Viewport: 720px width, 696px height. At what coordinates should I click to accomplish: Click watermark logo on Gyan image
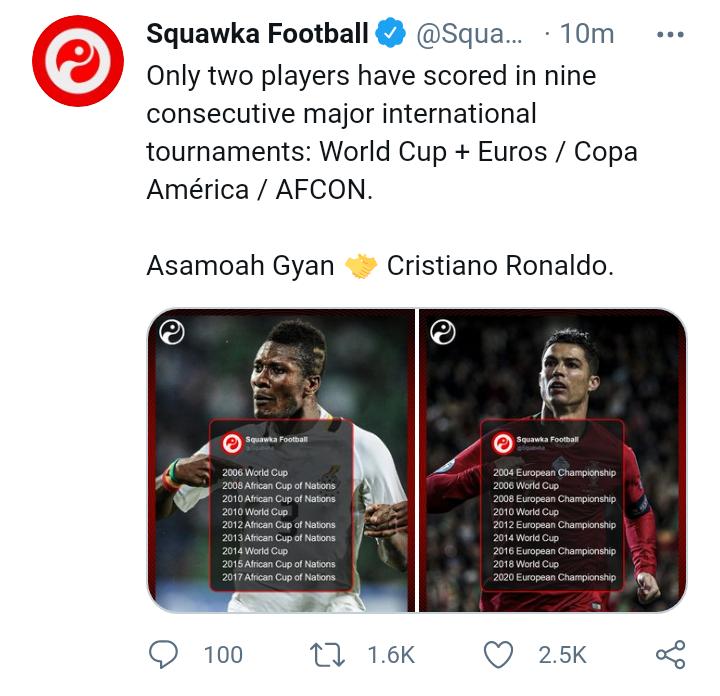(x=172, y=332)
